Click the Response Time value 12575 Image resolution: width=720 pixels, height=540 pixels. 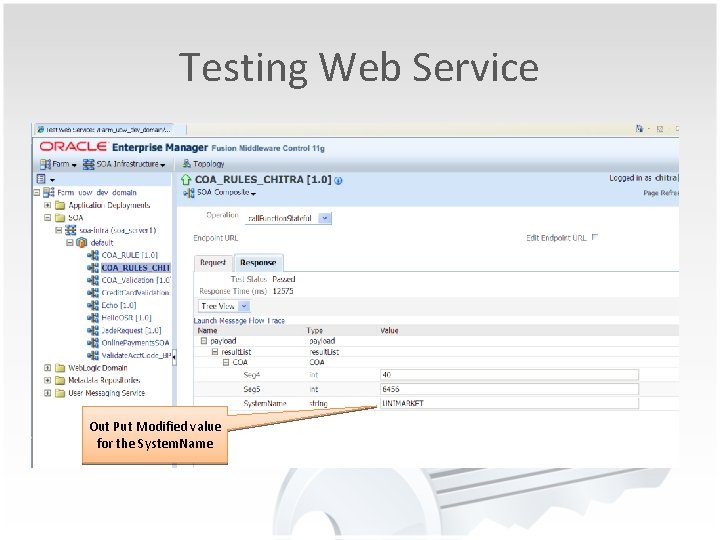(283, 291)
